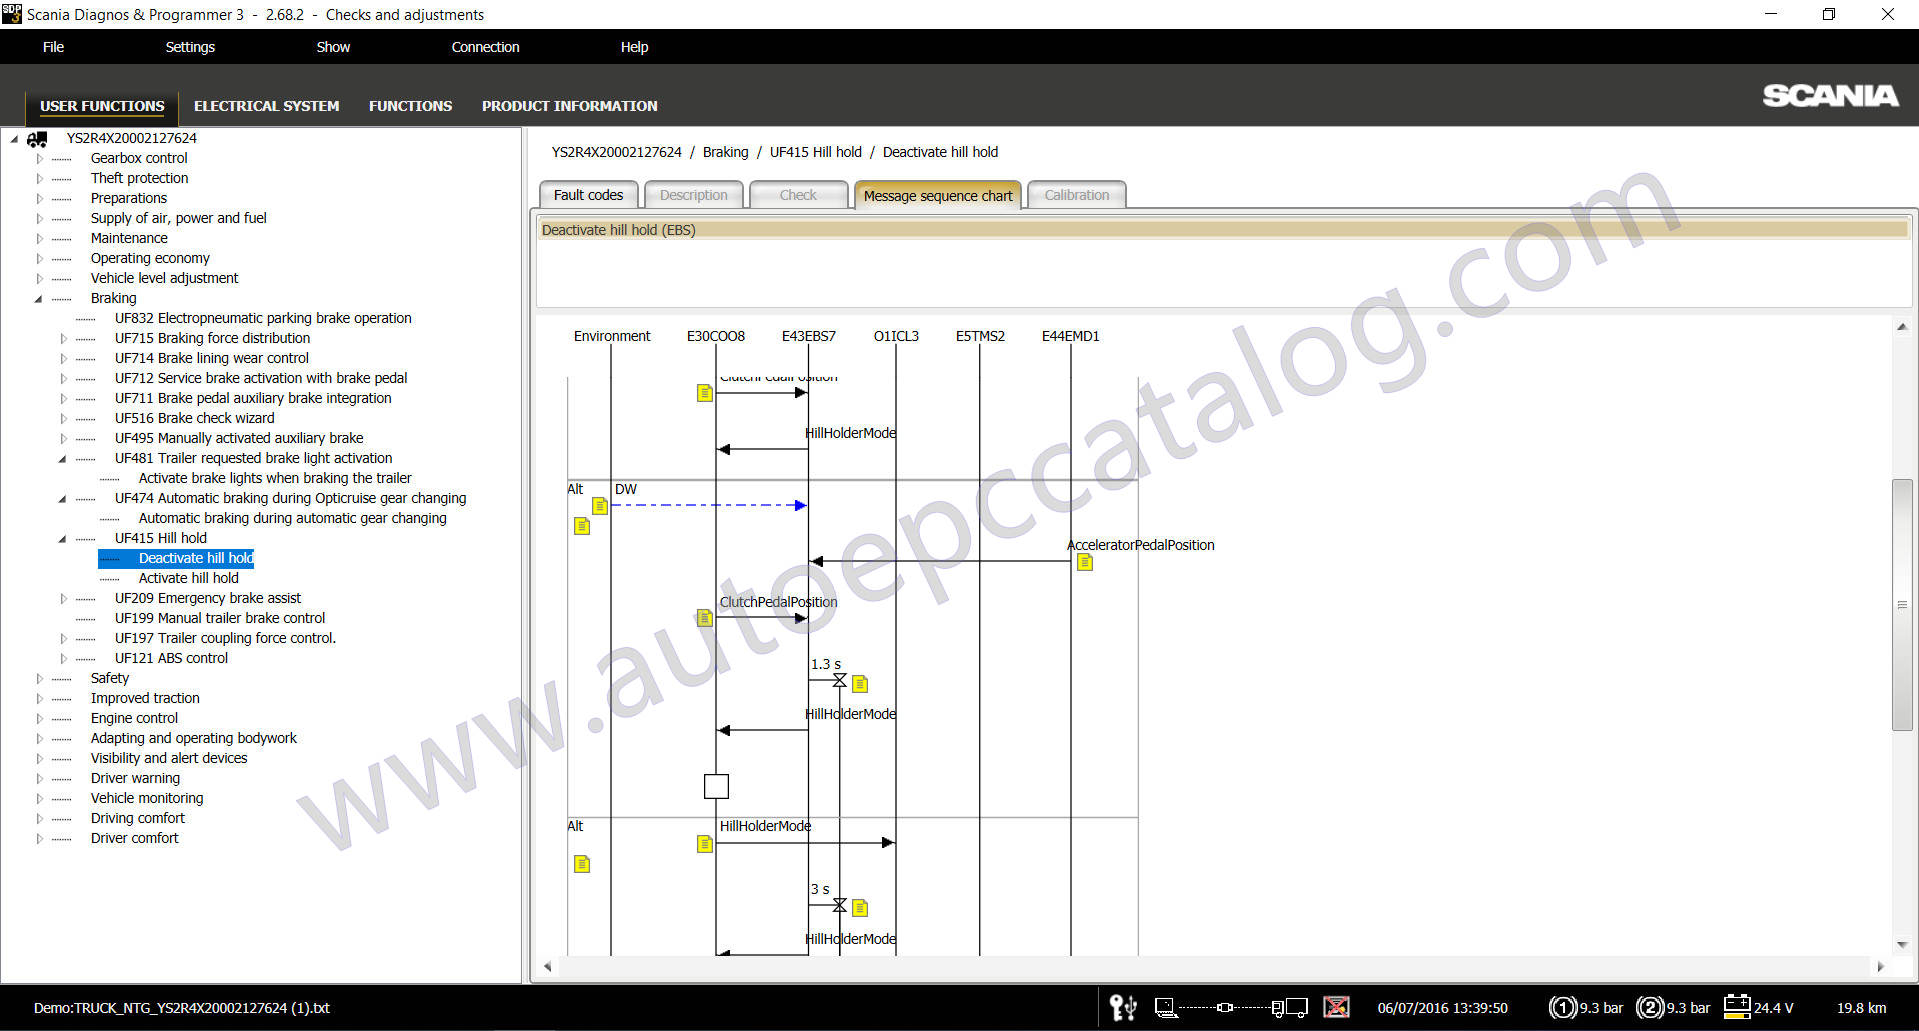Screen dimensions: 1919x1031
Task: Switch to the Fault codes tab
Action: [x=588, y=195]
